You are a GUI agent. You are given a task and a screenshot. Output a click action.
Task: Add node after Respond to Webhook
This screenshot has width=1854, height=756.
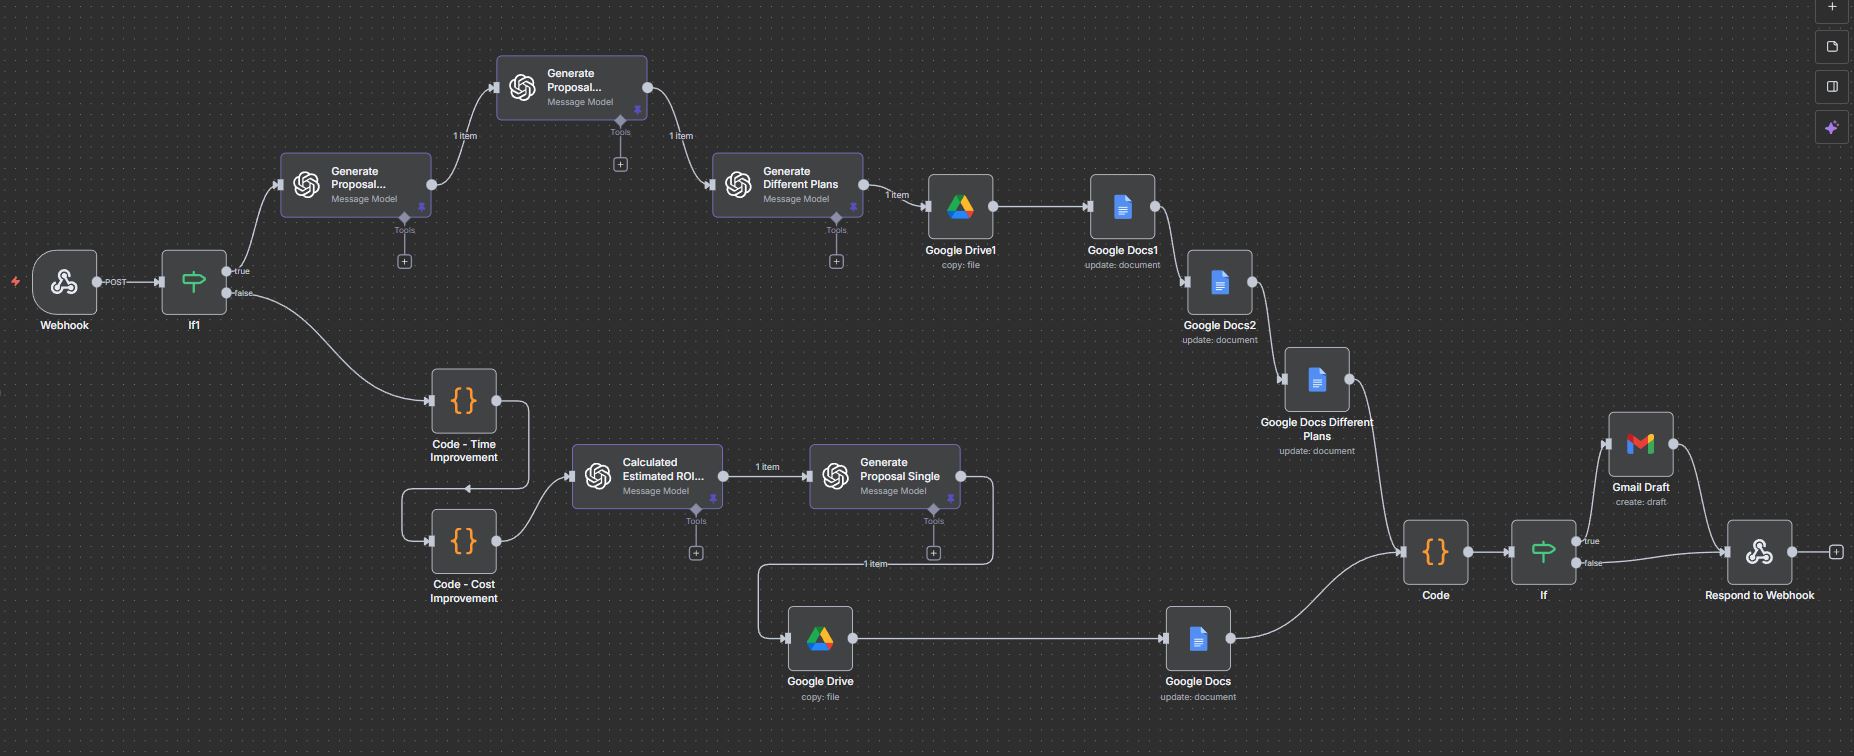pos(1836,552)
